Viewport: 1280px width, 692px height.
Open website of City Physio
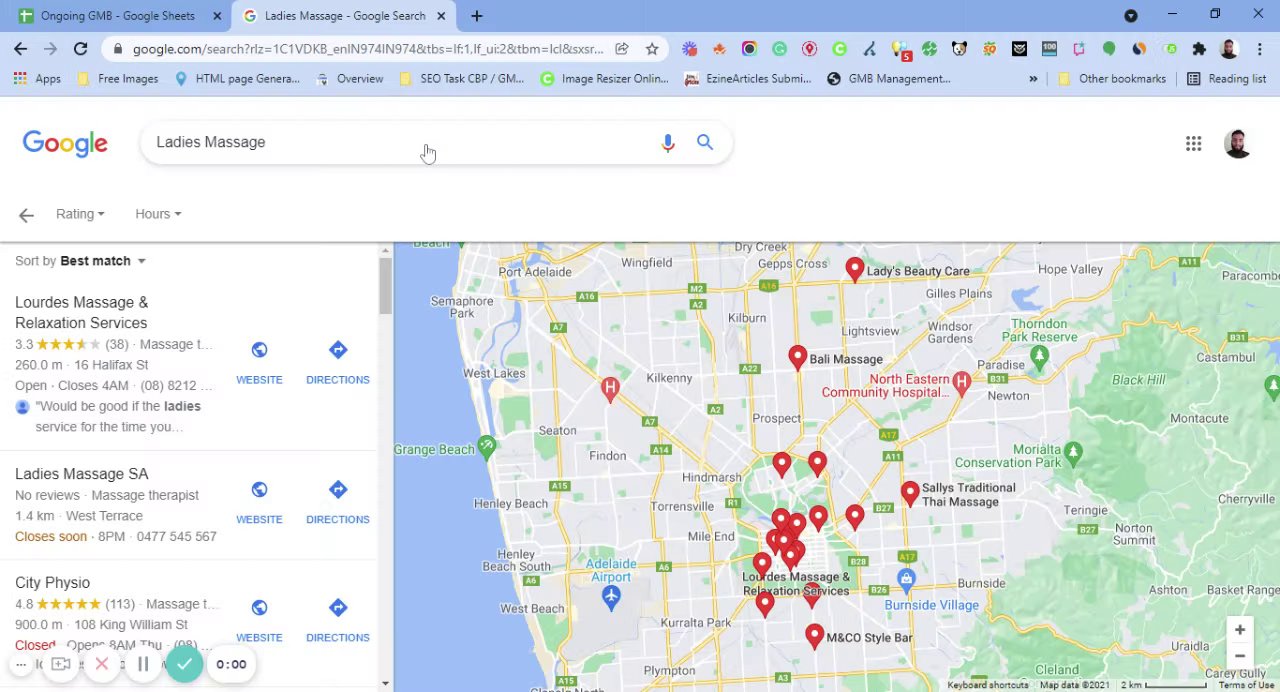click(259, 620)
